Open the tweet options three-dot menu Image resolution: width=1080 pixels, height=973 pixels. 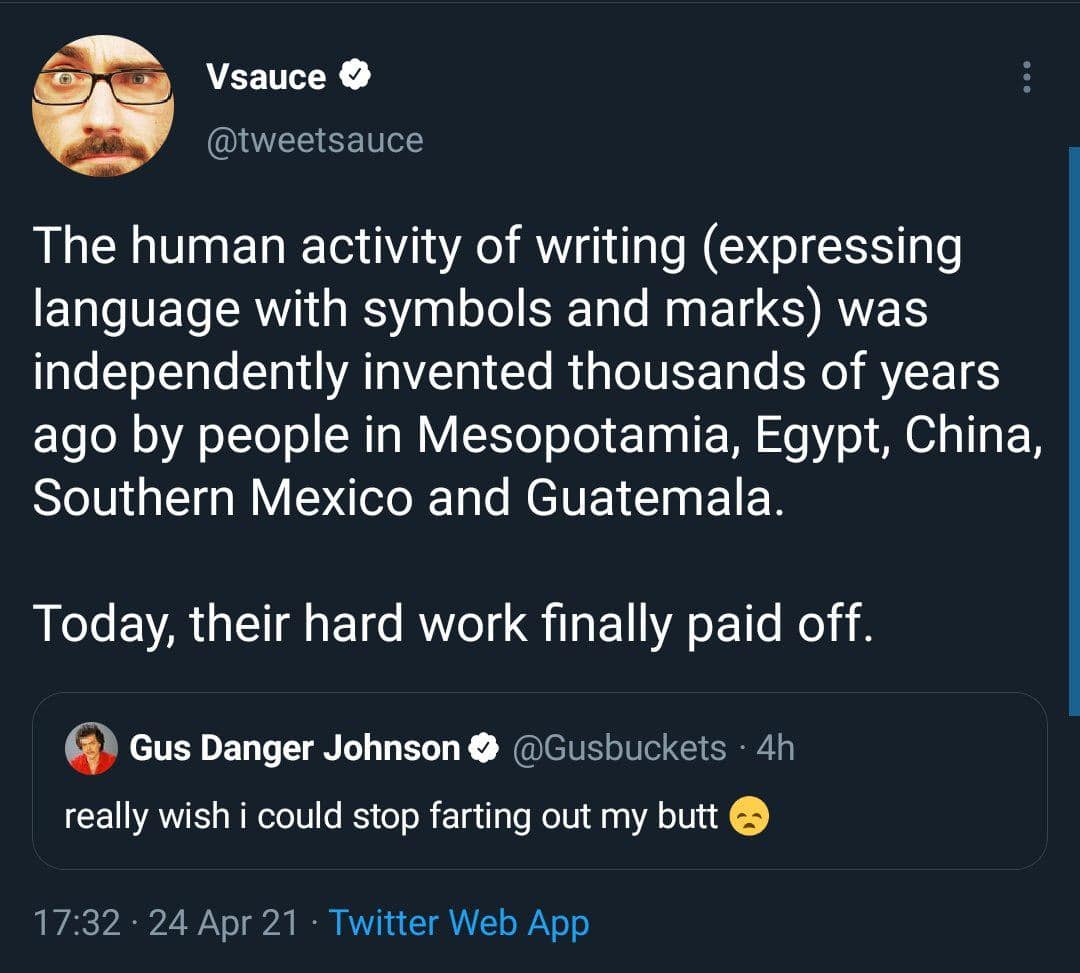1026,76
